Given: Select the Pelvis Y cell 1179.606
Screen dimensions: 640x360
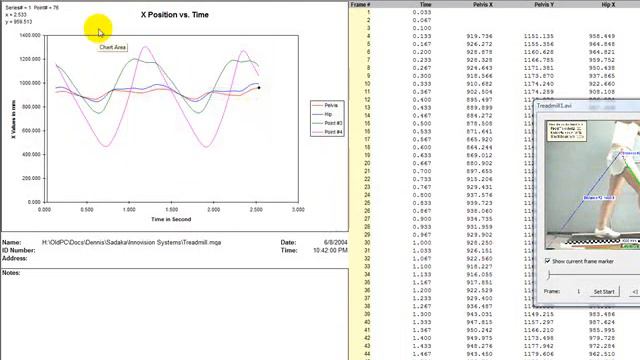Looking at the screenshot, I should tap(539, 354).
